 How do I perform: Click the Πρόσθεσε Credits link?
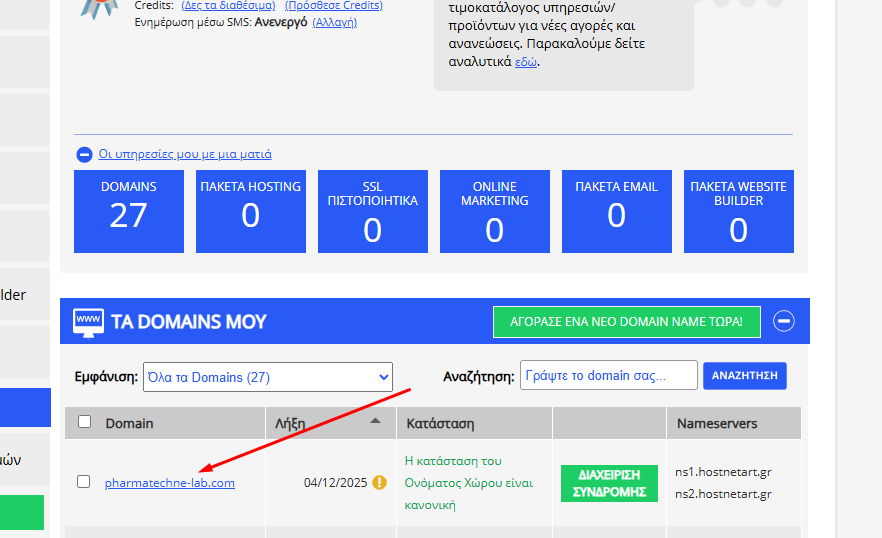point(334,5)
